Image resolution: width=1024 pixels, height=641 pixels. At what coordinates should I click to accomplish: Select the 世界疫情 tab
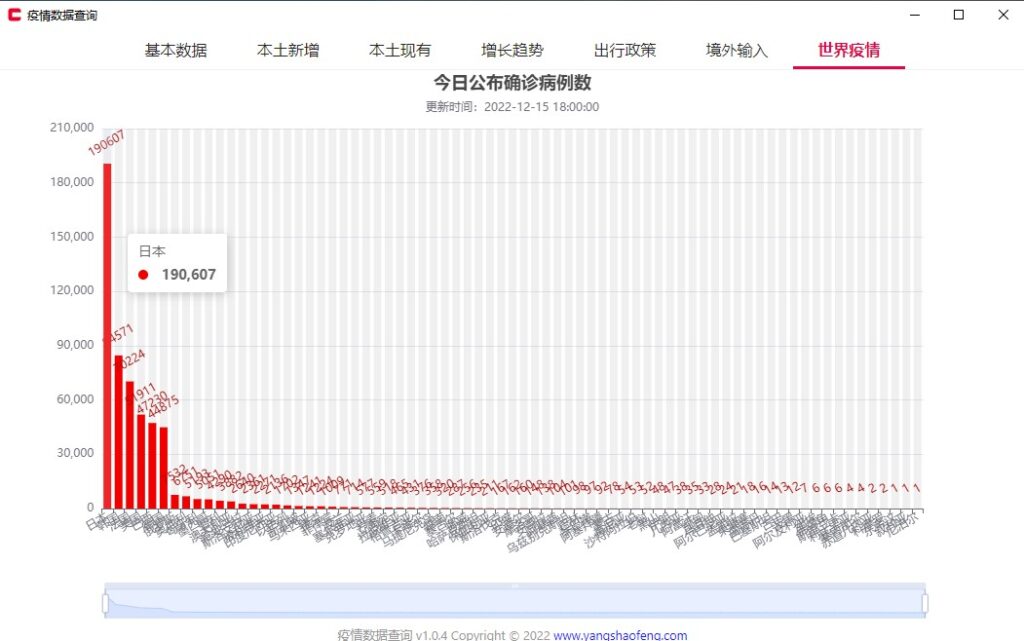coord(849,50)
